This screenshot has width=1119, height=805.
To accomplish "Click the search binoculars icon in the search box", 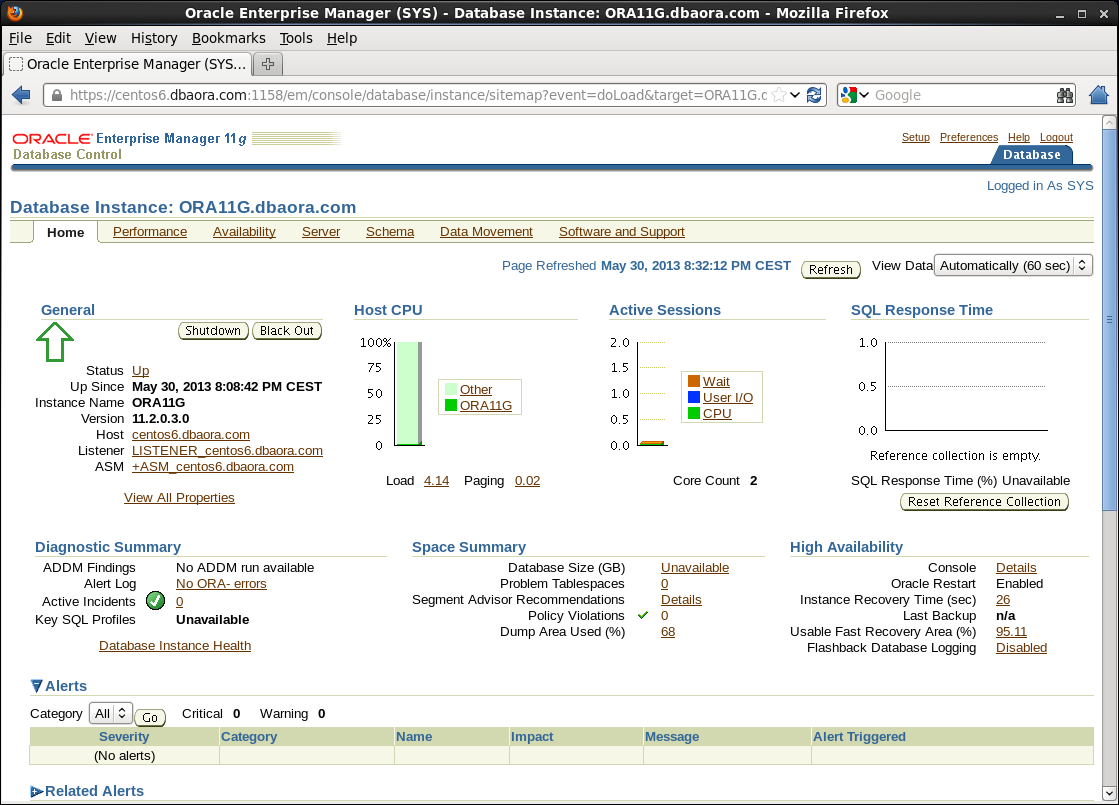I will (1065, 95).
